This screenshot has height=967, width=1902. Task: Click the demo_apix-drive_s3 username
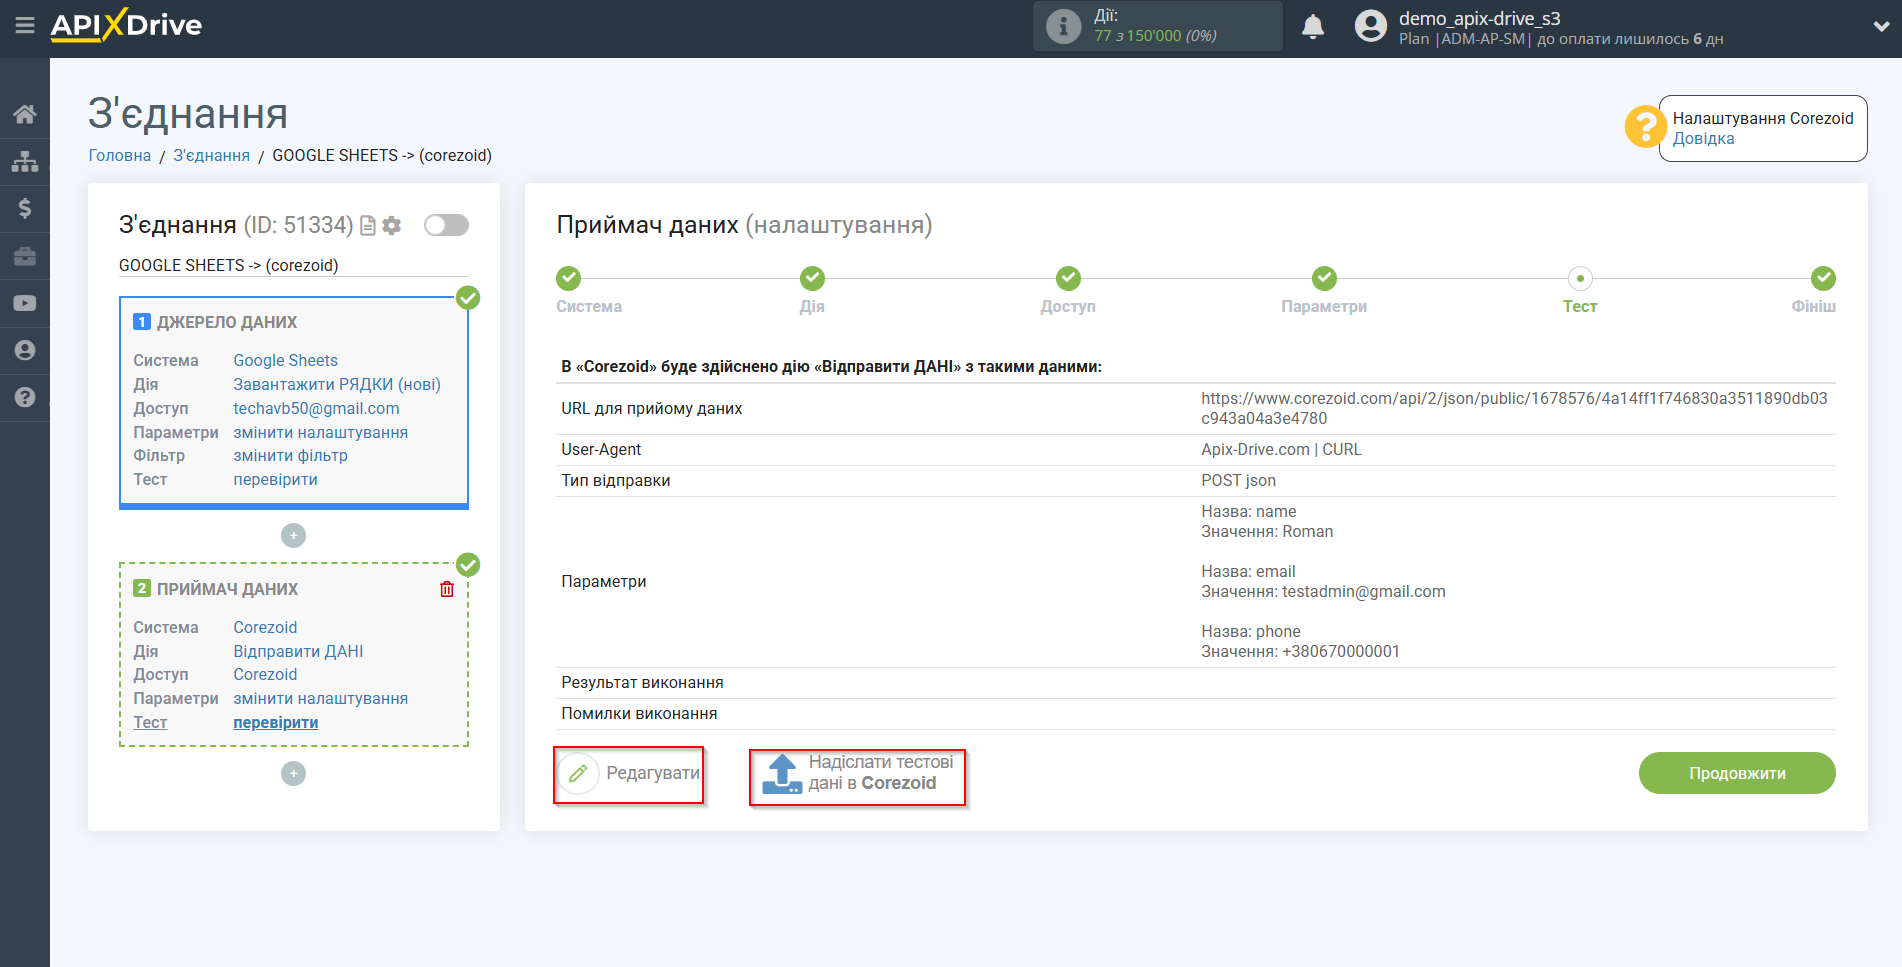1479,18
